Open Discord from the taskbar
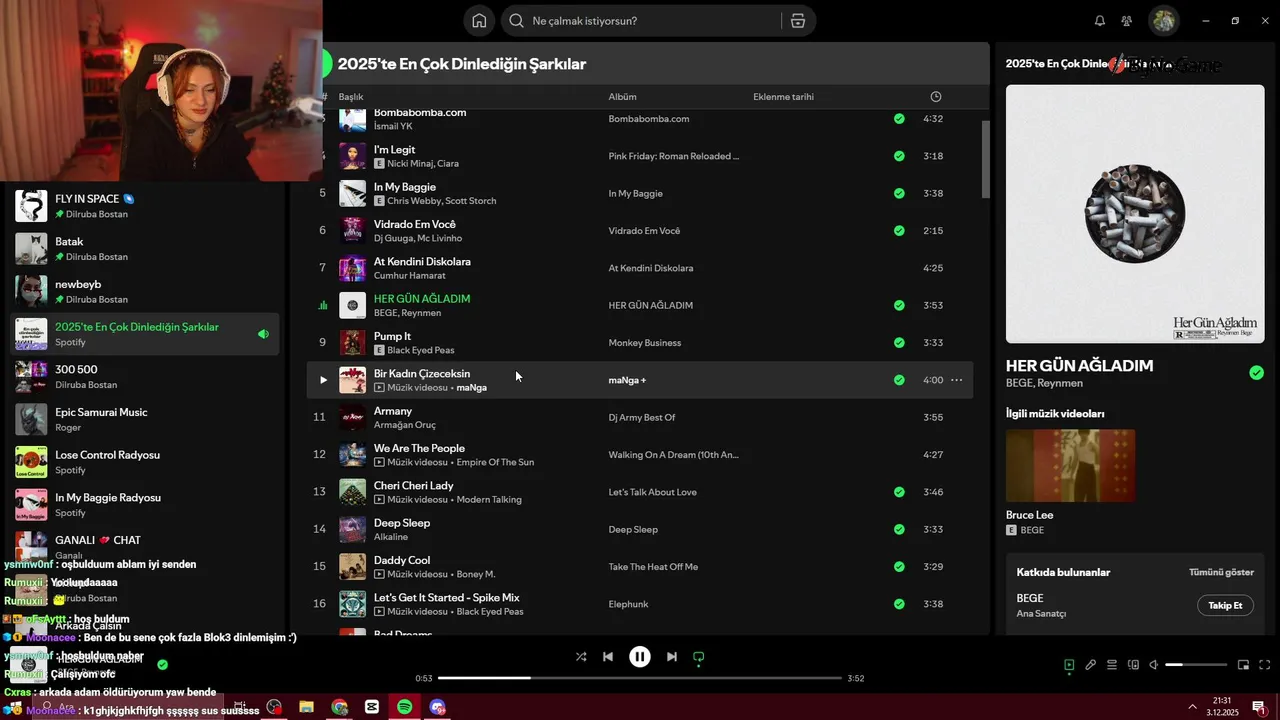 tap(437, 707)
